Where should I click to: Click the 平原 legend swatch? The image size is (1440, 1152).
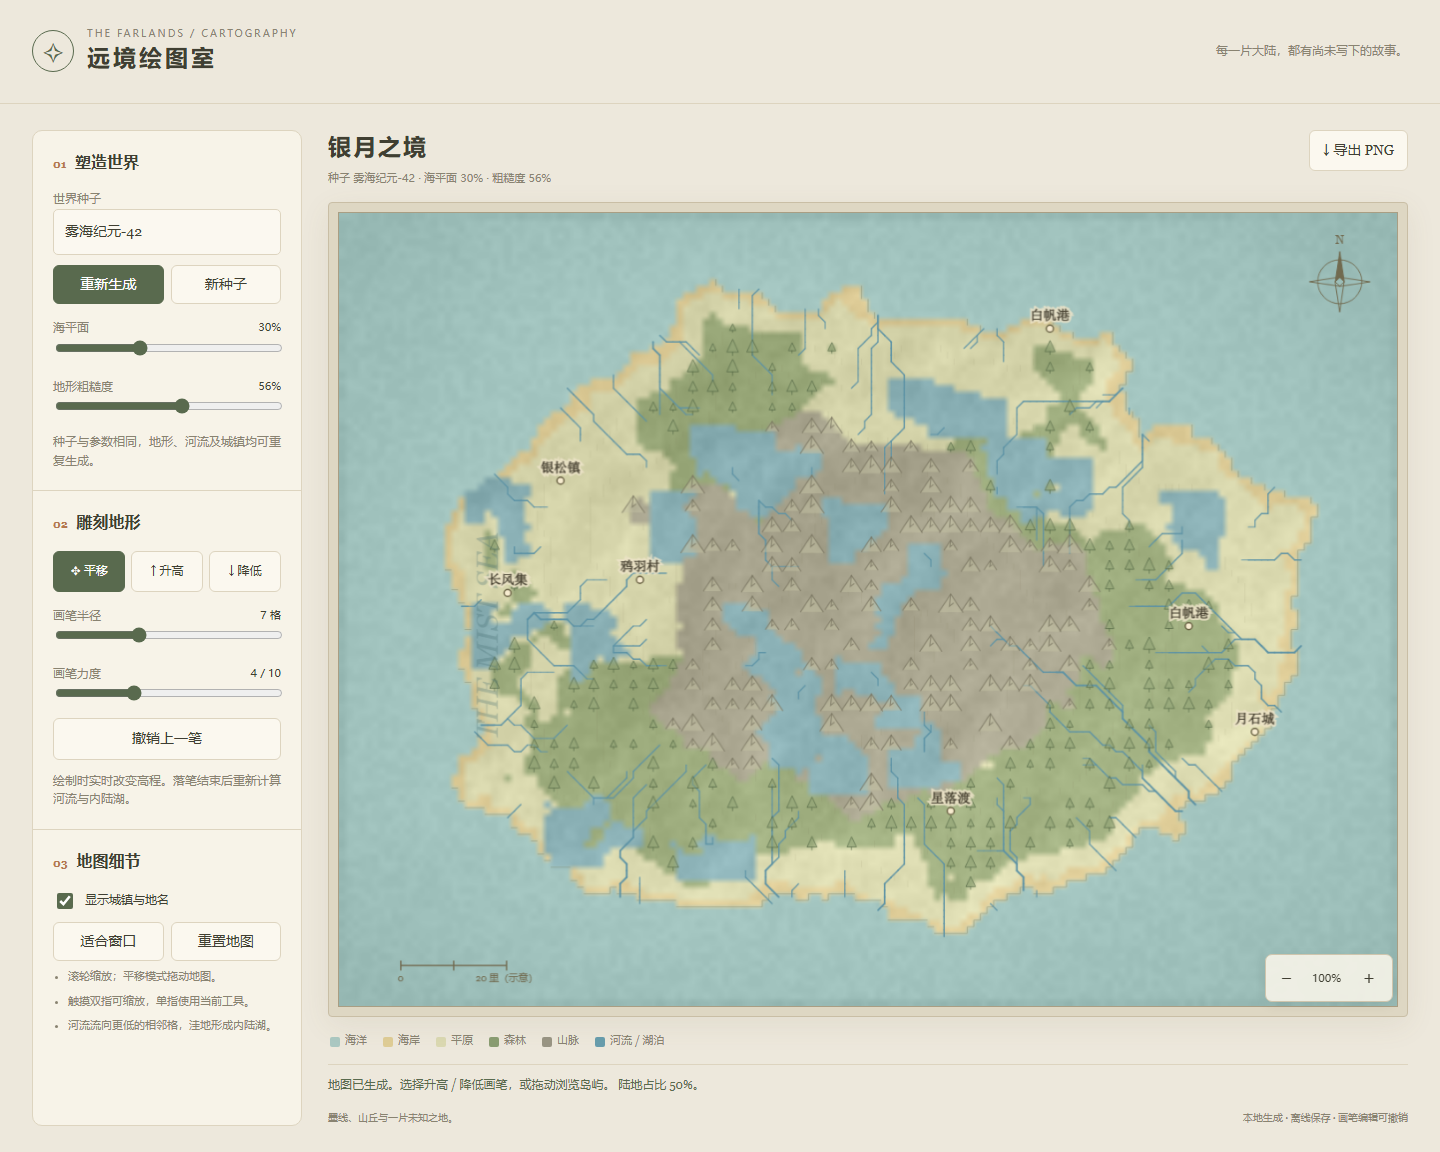[x=441, y=1041]
